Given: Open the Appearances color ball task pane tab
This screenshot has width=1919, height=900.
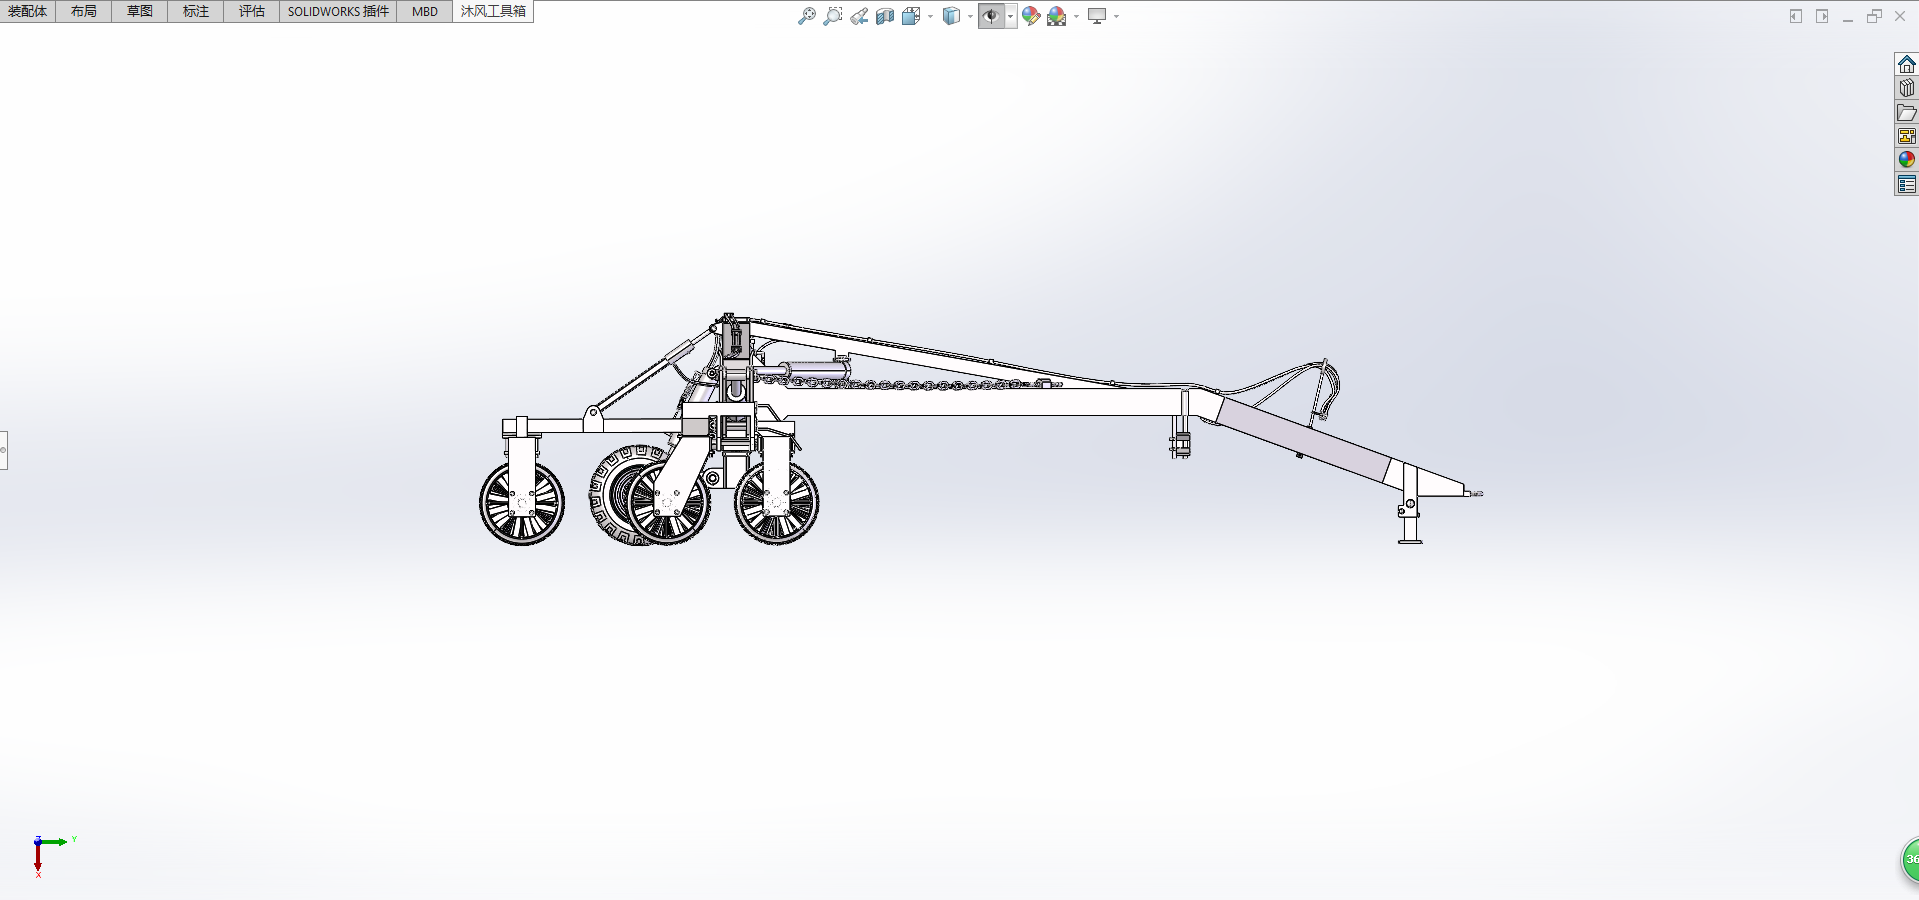Looking at the screenshot, I should [1907, 160].
